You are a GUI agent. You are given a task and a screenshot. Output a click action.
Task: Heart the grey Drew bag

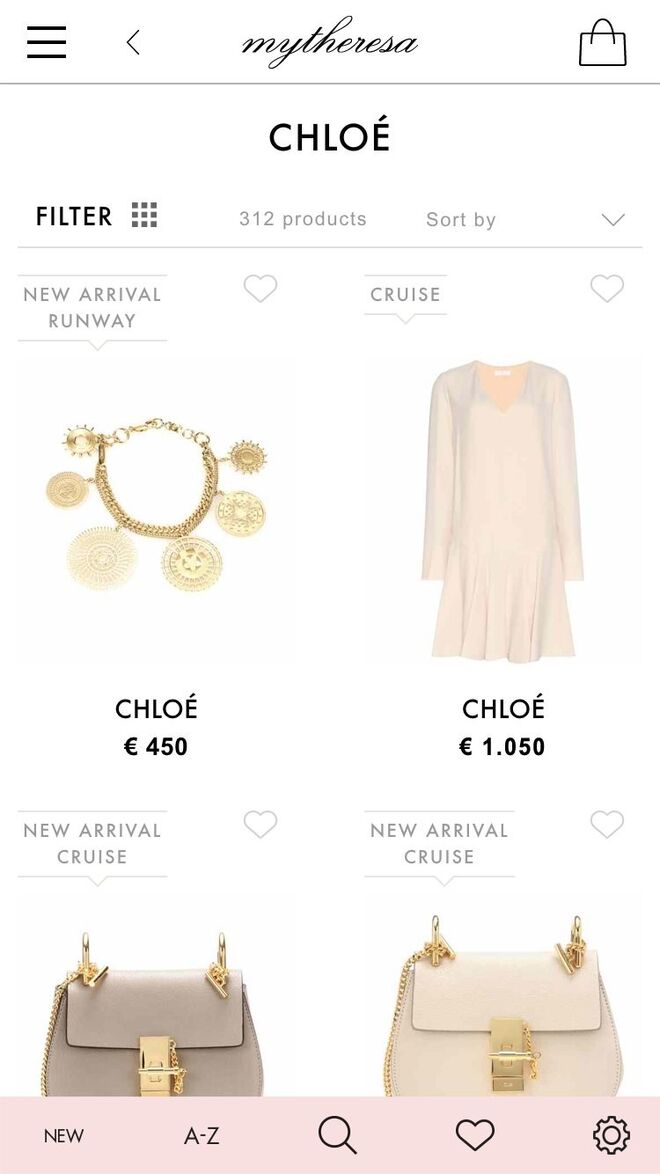point(260,825)
